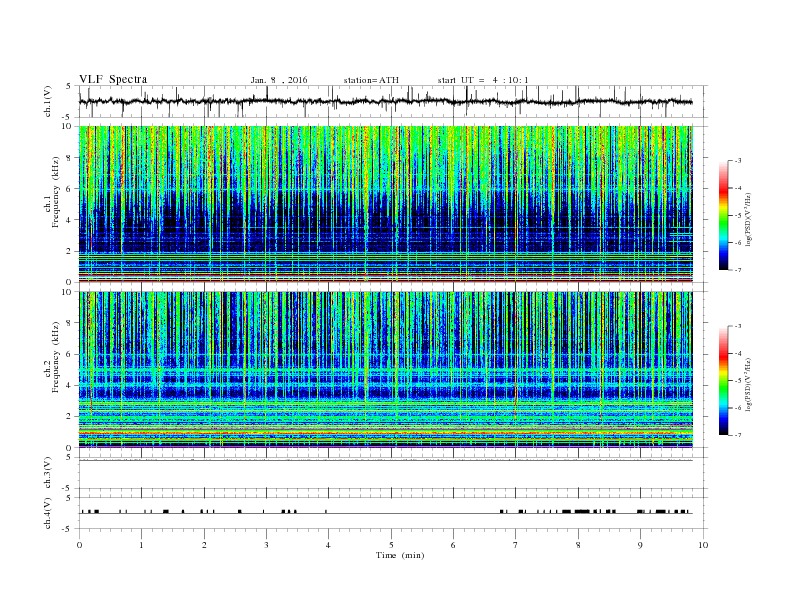
Task: Click the "-7" label on ch.2 color bar
Action: click(738, 435)
